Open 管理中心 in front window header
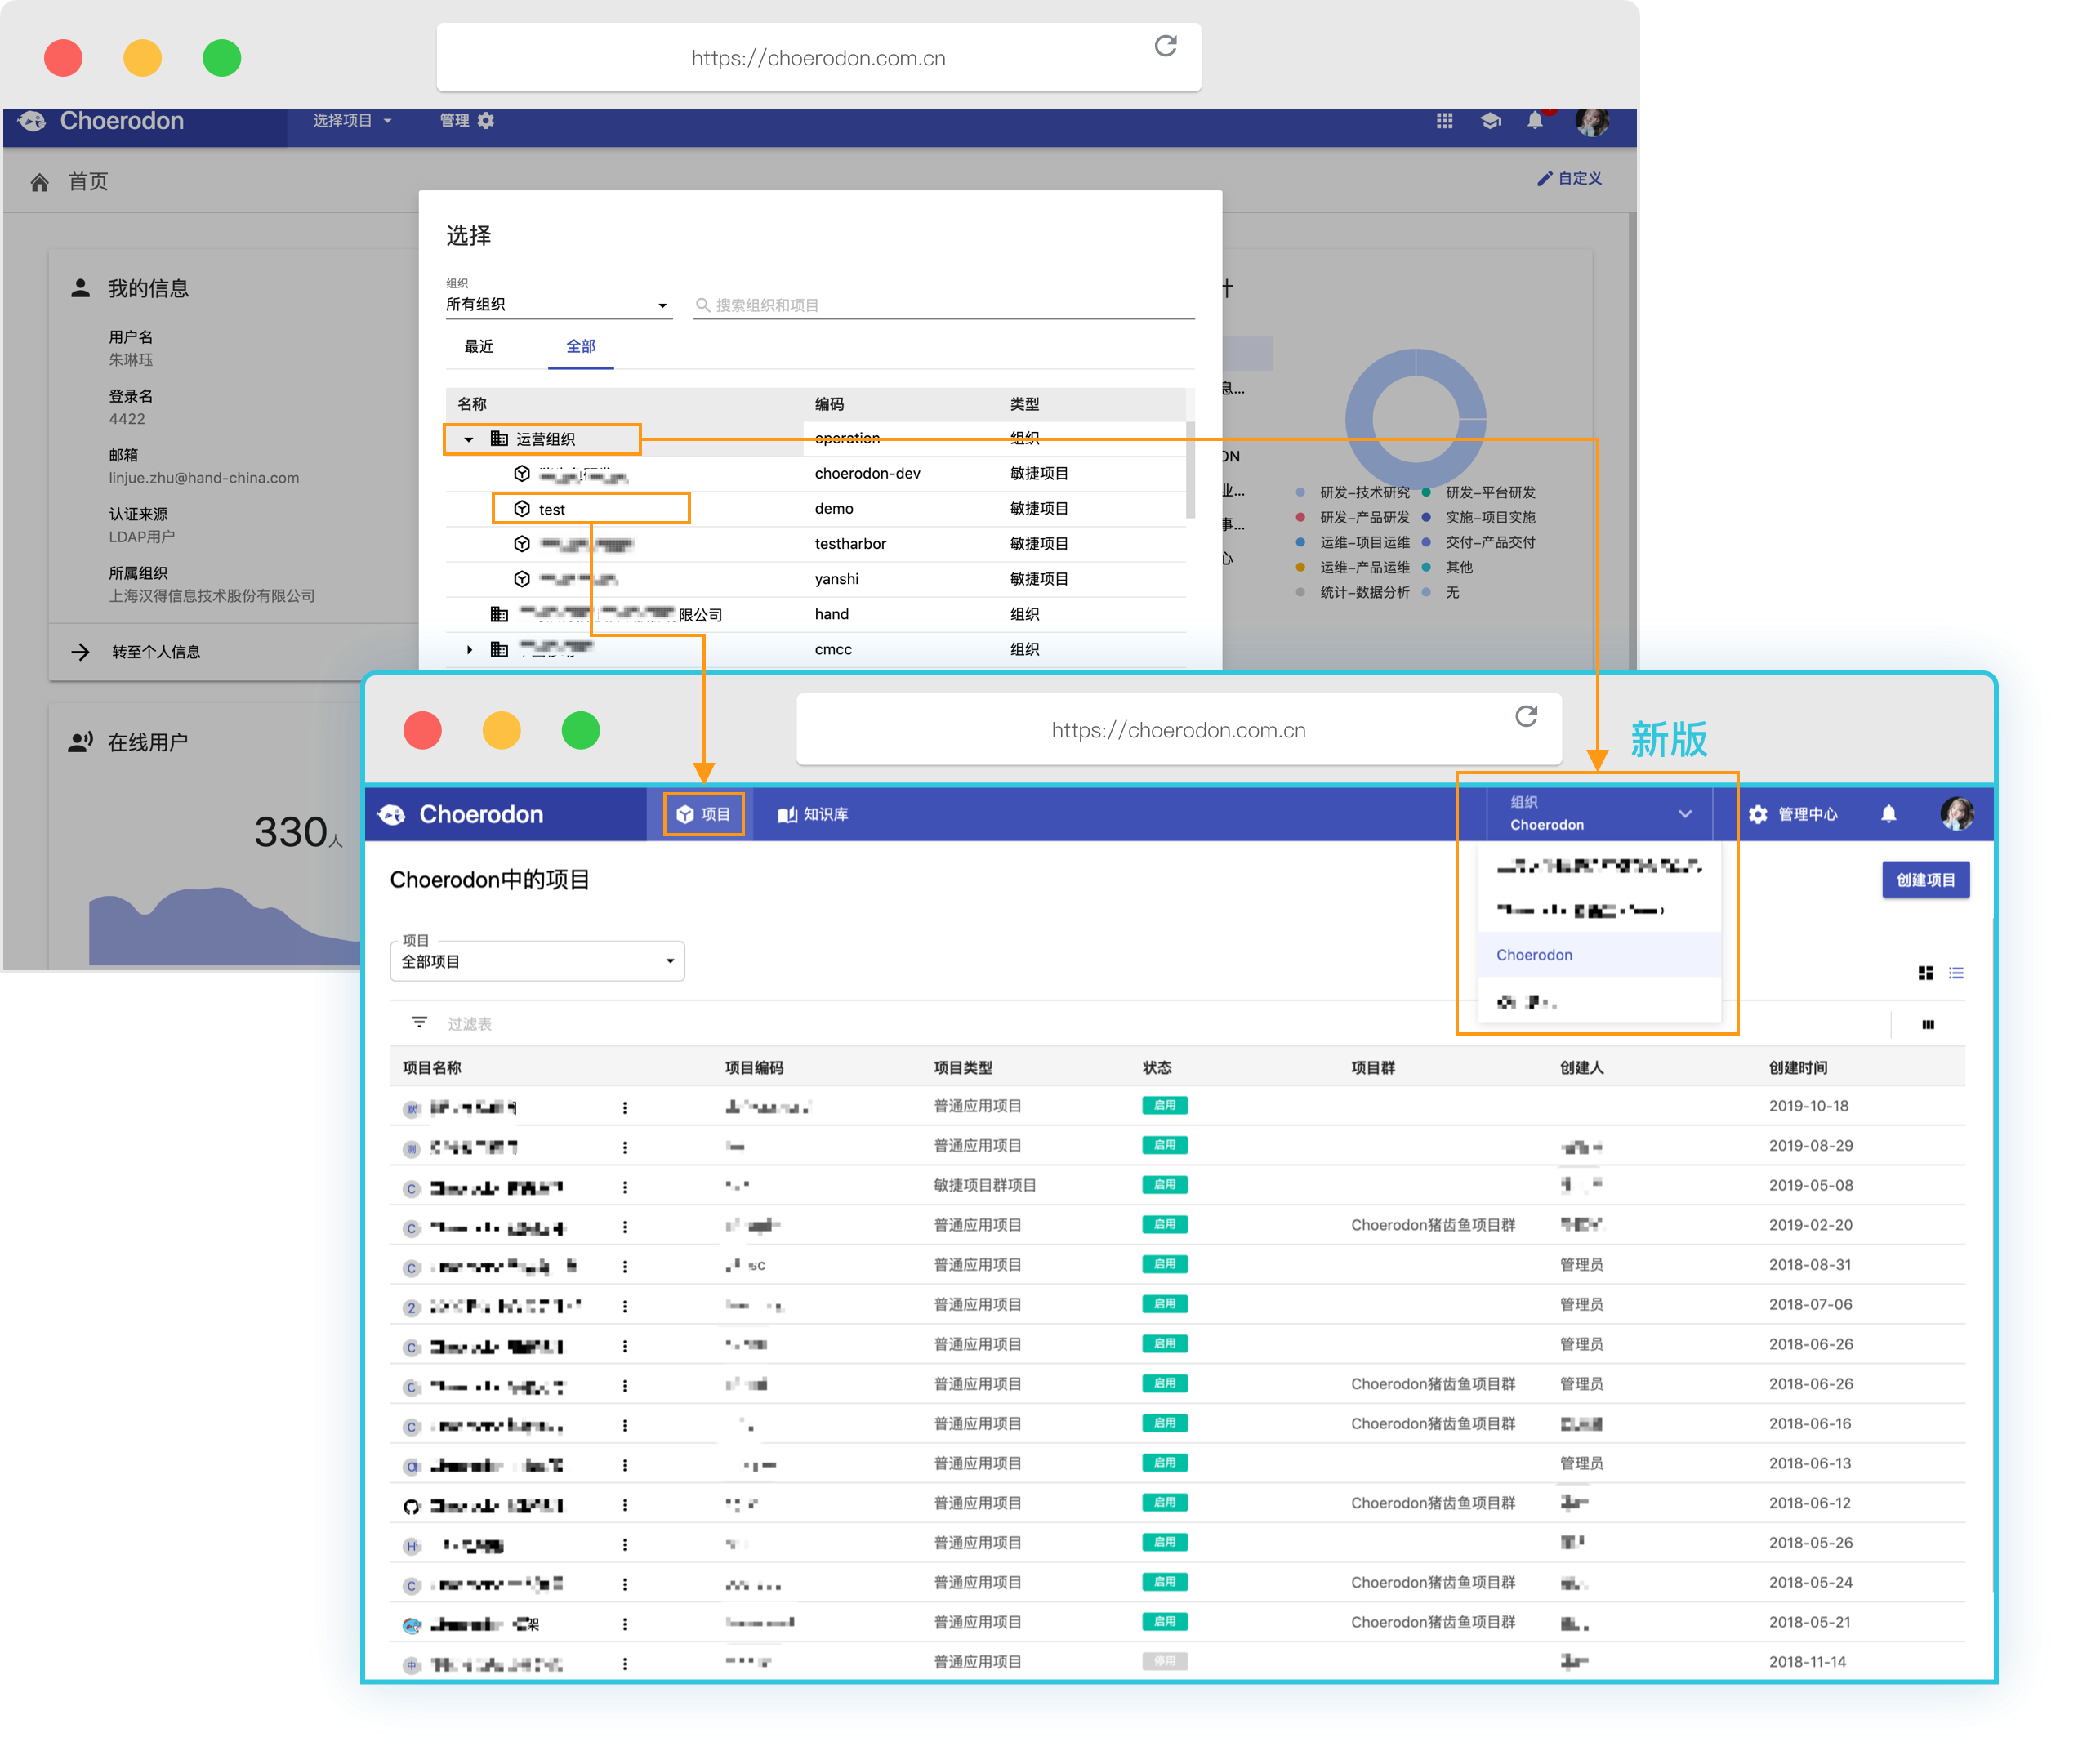The height and width of the screenshot is (1764, 2078). tap(1792, 815)
